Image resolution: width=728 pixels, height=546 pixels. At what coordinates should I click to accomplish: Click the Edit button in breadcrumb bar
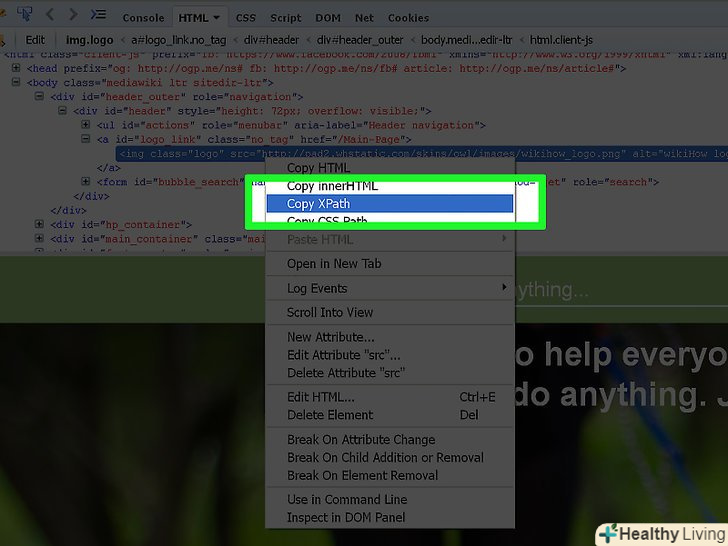35,40
